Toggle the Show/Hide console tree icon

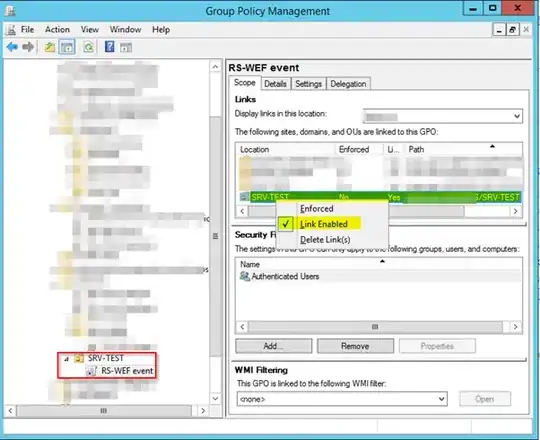(67, 47)
